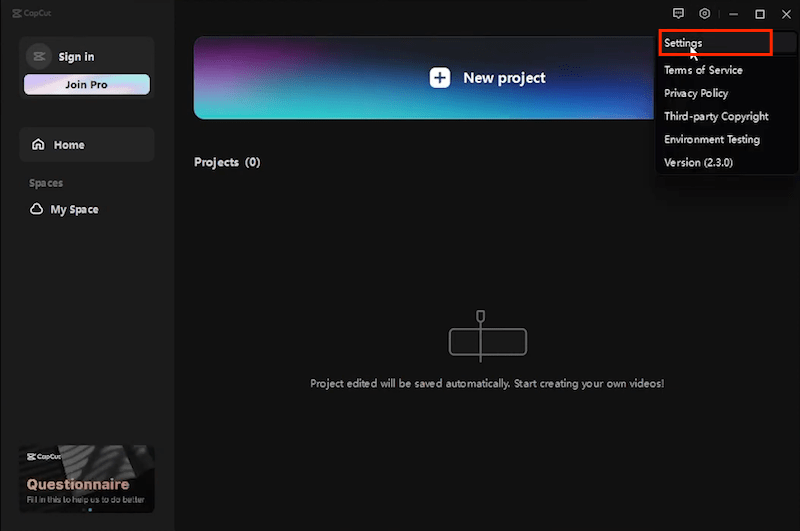This screenshot has height=531, width=800.
Task: Click the Home house icon
Action: pyautogui.click(x=38, y=144)
